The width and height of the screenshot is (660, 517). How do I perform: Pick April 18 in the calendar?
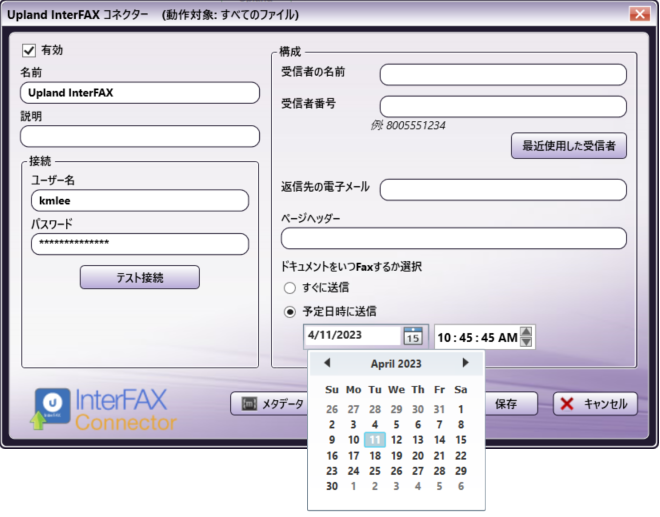[x=375, y=456]
